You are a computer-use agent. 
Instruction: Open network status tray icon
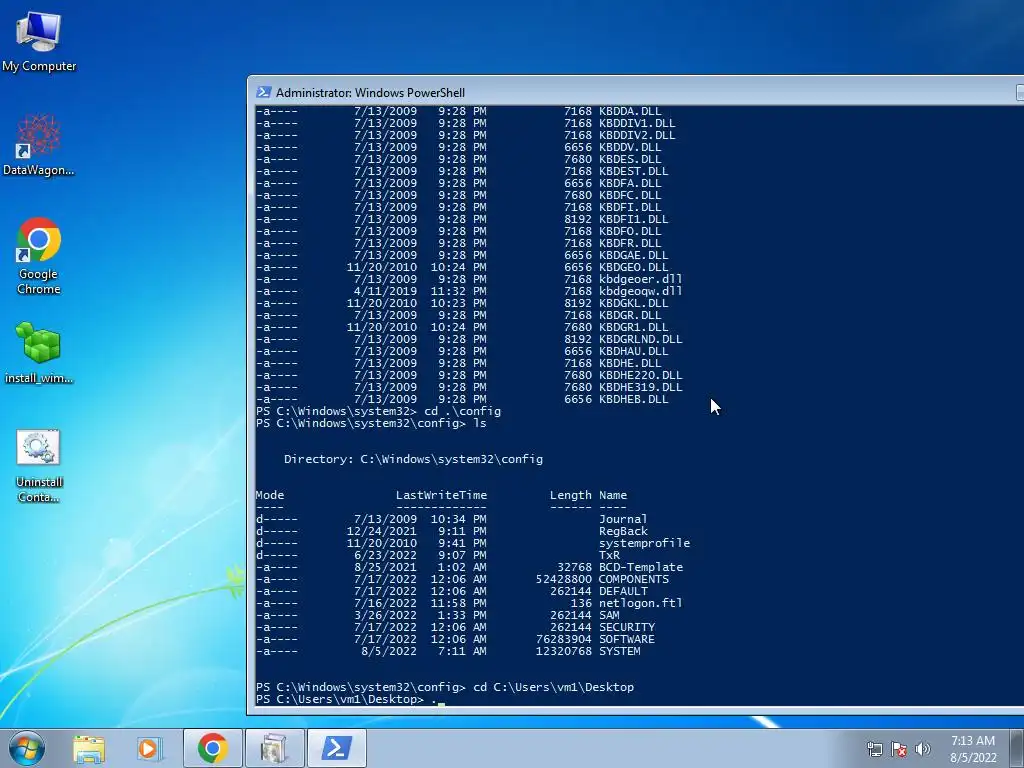pyautogui.click(x=874, y=750)
